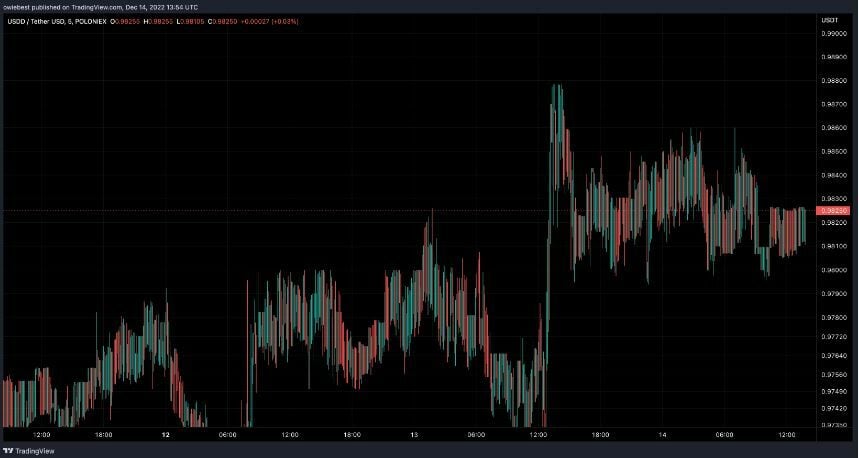Click the 0.97720 price axis label
859x458 pixels.
click(833, 336)
